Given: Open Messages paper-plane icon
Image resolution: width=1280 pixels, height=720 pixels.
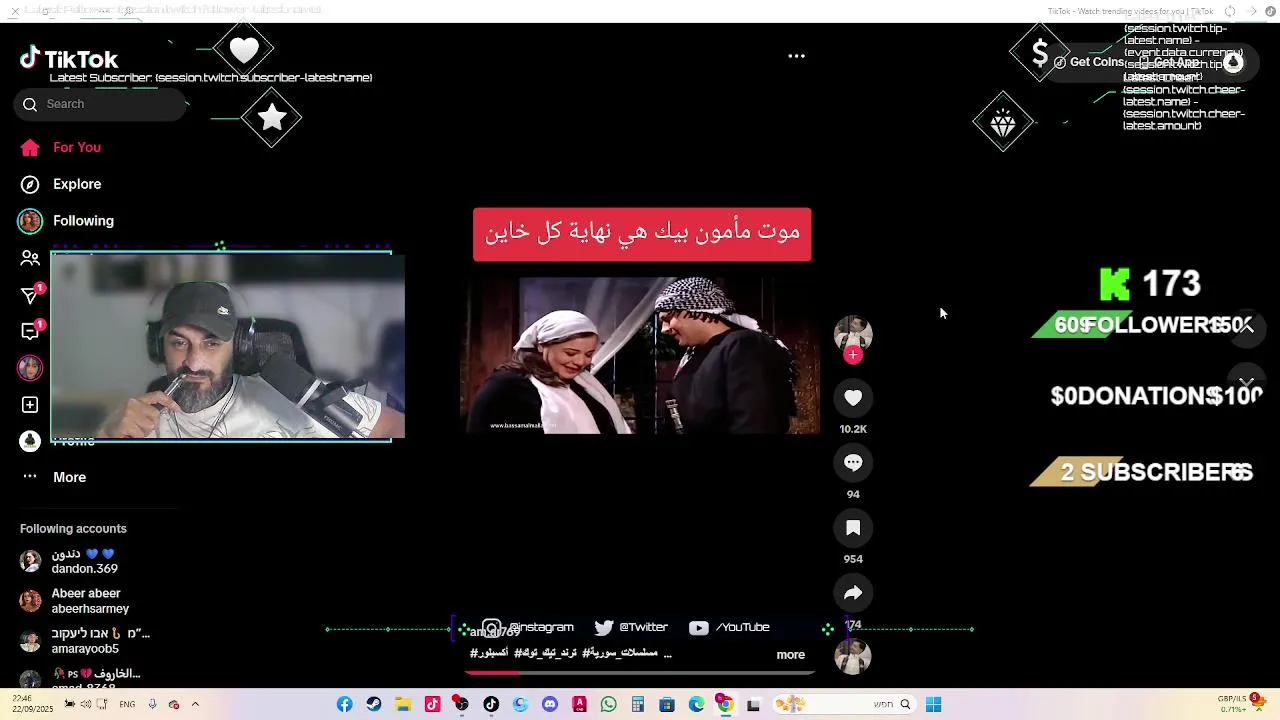Looking at the screenshot, I should tap(30, 295).
